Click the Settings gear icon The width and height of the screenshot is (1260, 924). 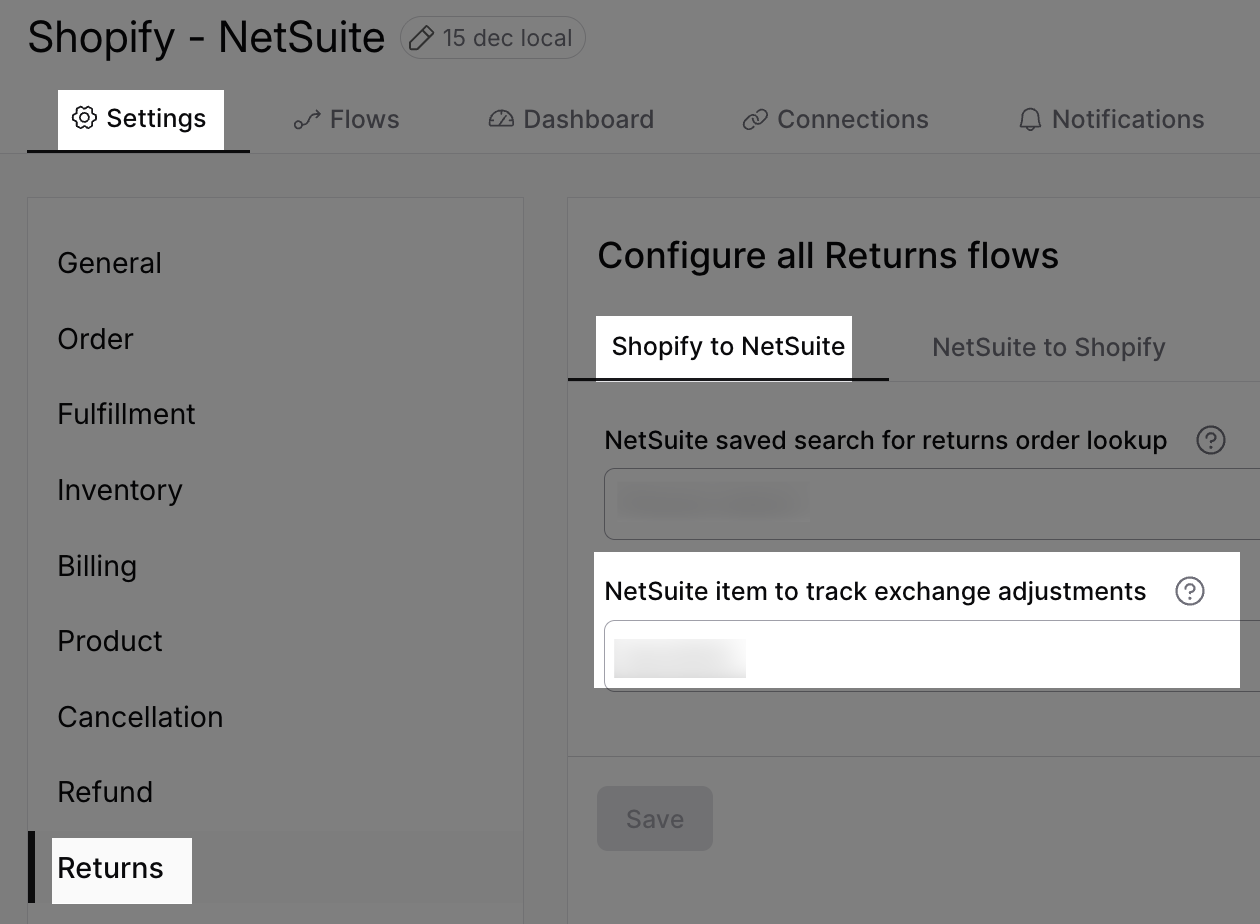[84, 118]
